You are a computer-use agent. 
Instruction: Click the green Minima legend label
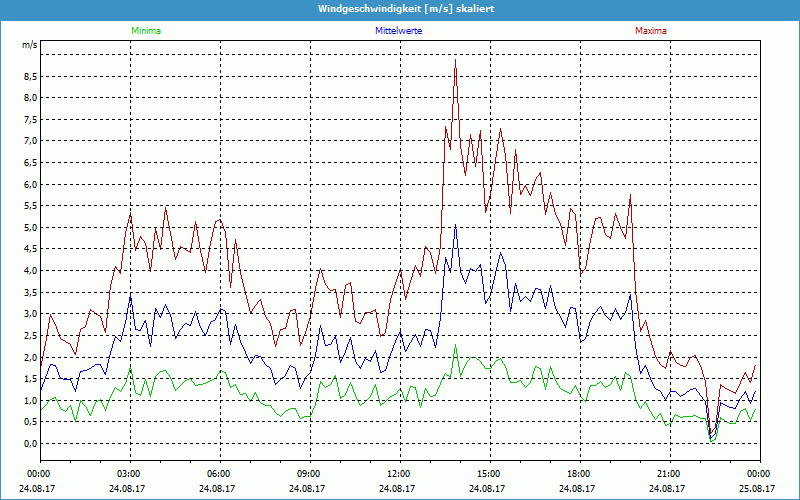point(146,31)
